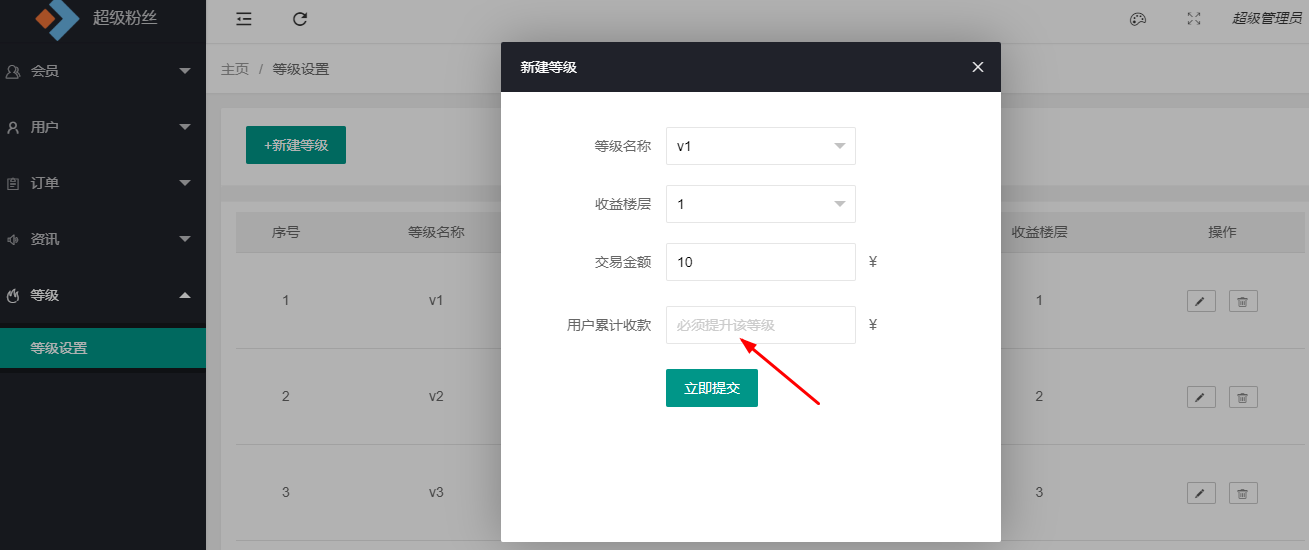Click the edit pencil icon for v2 row
The height and width of the screenshot is (550, 1309).
(1201, 397)
